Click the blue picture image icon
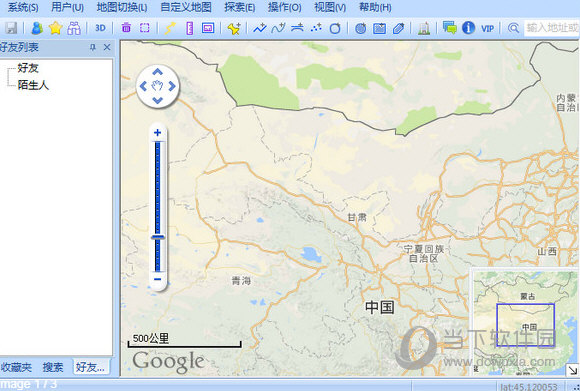Screen dimensions: 580x391 (379, 28)
